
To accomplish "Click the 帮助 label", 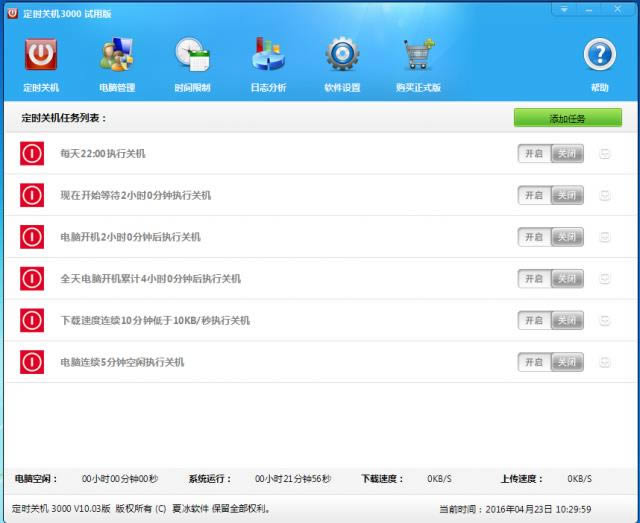I will click(x=600, y=87).
